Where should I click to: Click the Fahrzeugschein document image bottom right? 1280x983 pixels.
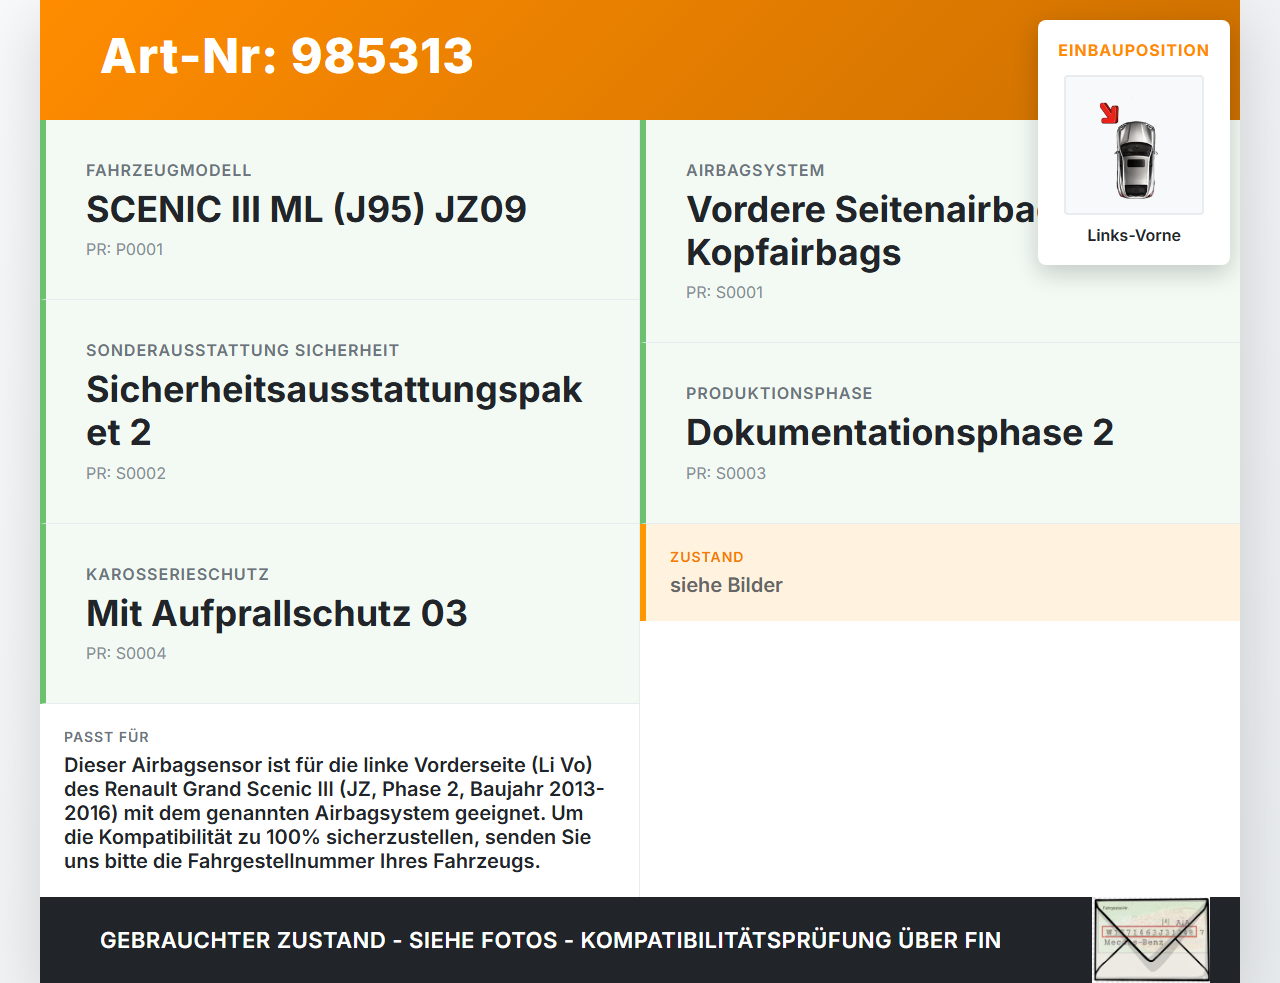pos(1151,939)
